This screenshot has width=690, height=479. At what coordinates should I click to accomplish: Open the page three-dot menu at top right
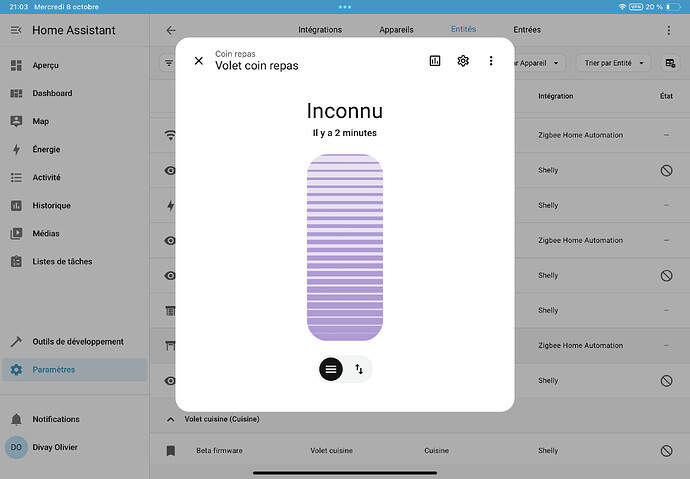[668, 30]
